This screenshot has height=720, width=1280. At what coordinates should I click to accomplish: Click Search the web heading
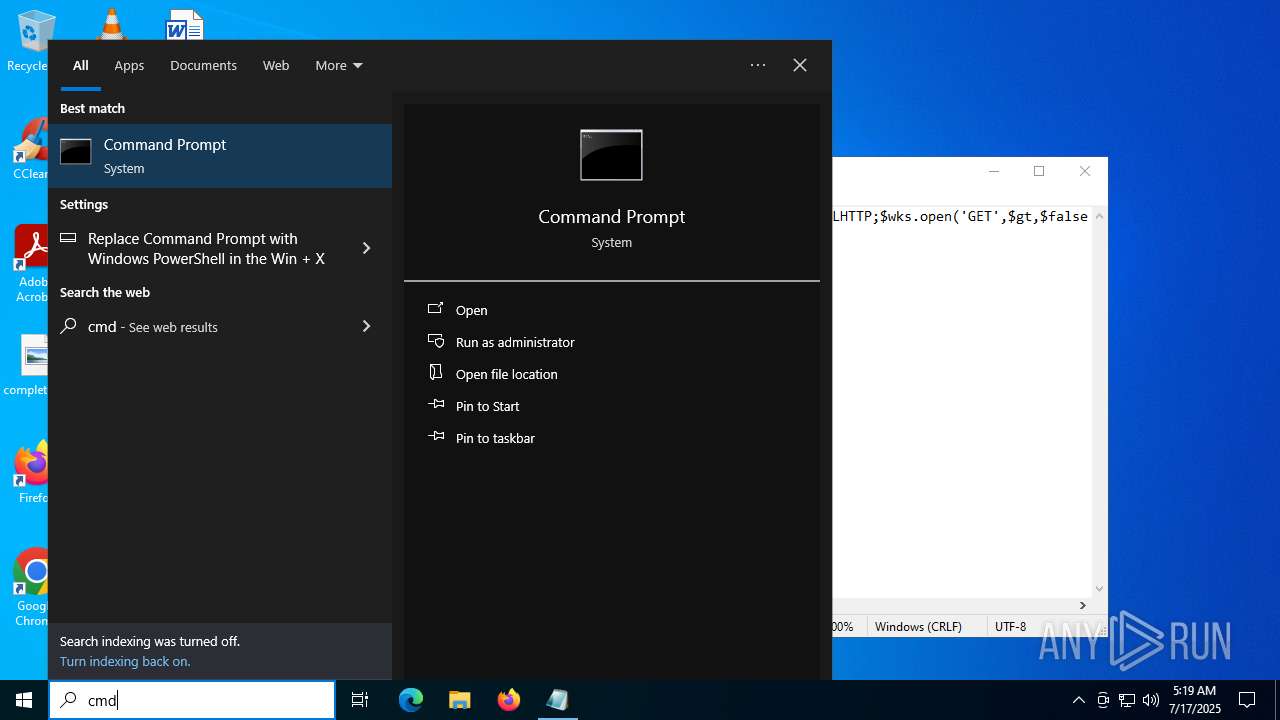105,292
